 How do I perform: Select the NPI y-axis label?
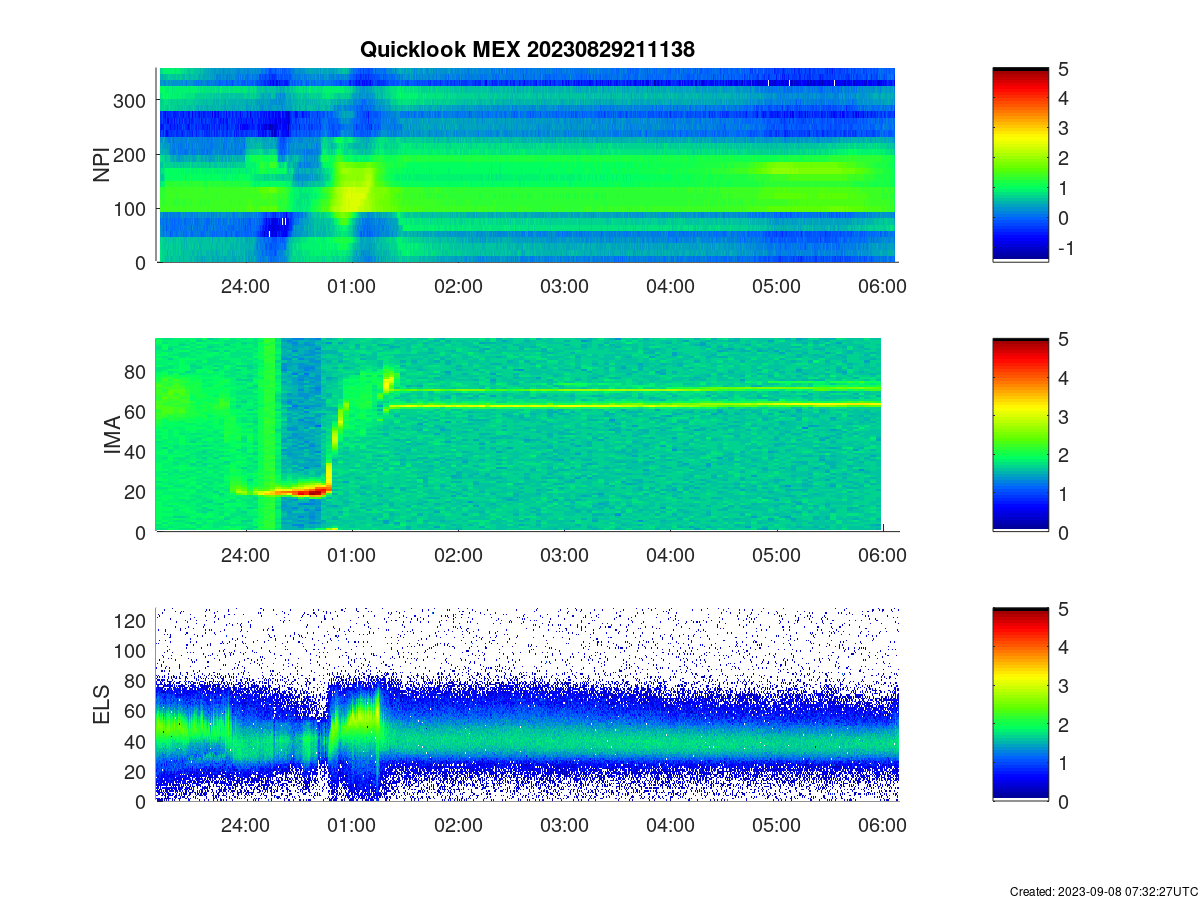click(x=102, y=165)
